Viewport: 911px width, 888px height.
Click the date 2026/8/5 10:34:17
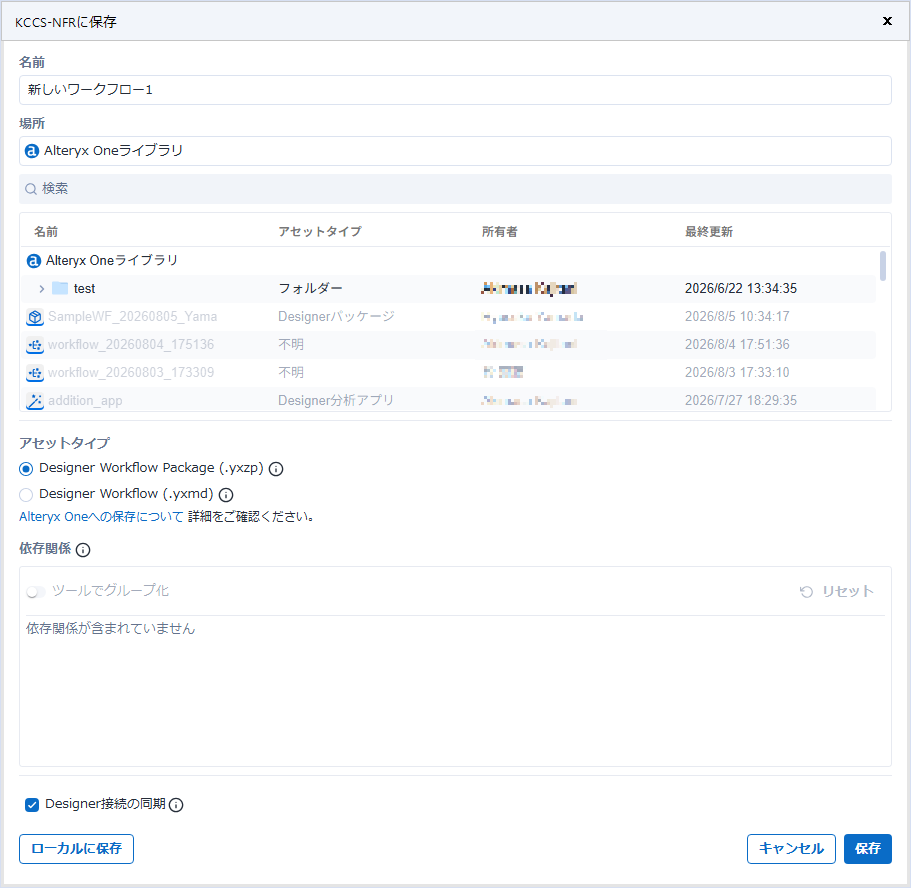coord(737,317)
